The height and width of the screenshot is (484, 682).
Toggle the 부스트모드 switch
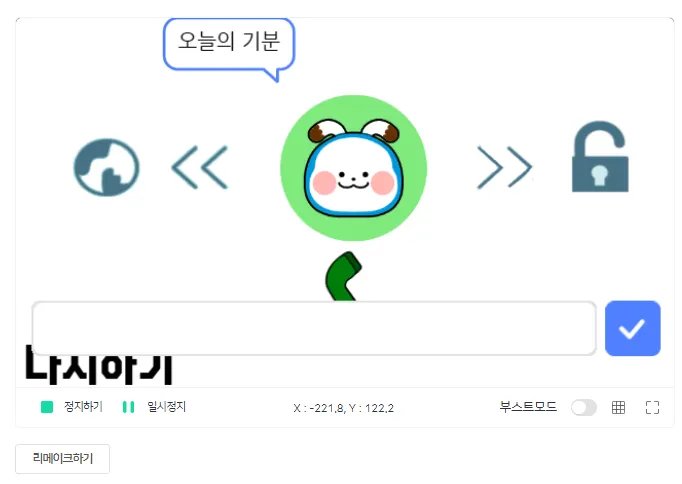point(584,407)
